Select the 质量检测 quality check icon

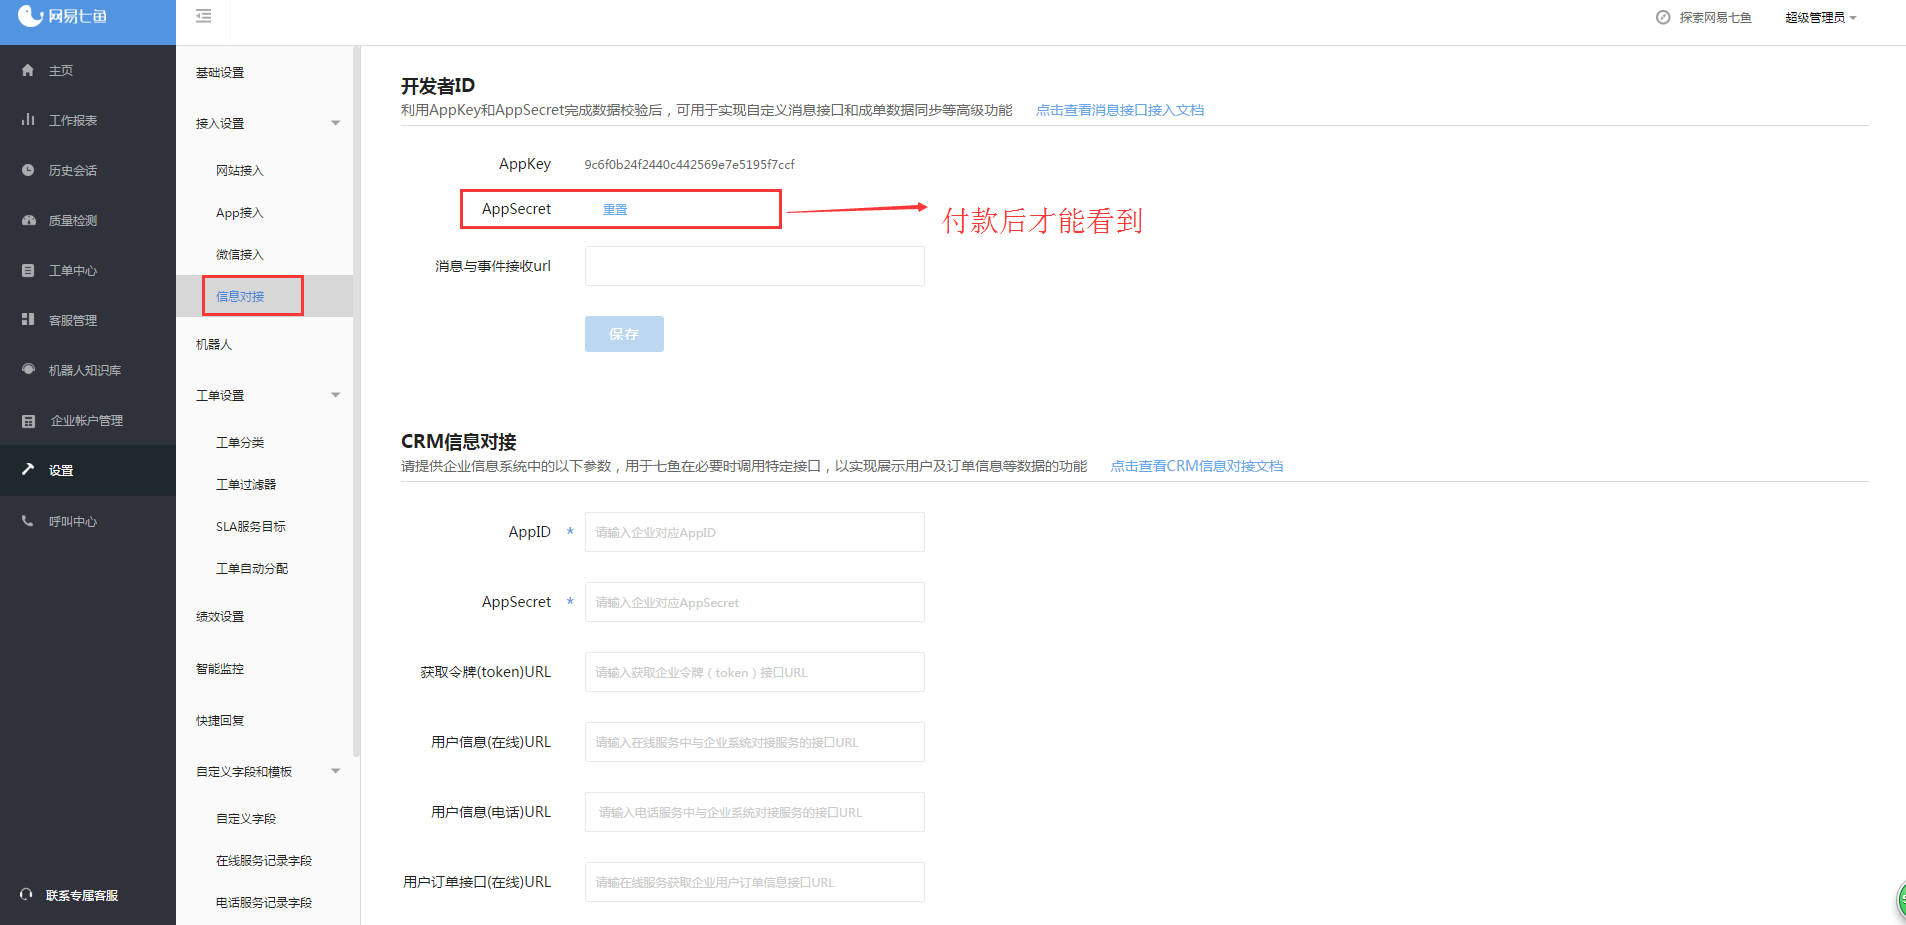28,220
